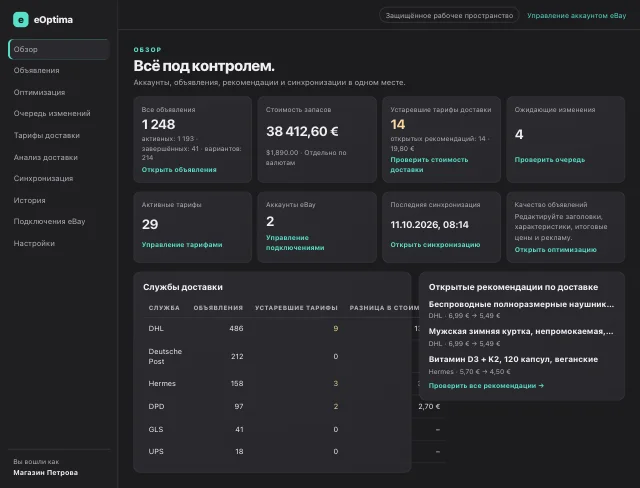Open Управление тарифами link
The height and width of the screenshot is (488, 640).
coord(182,244)
